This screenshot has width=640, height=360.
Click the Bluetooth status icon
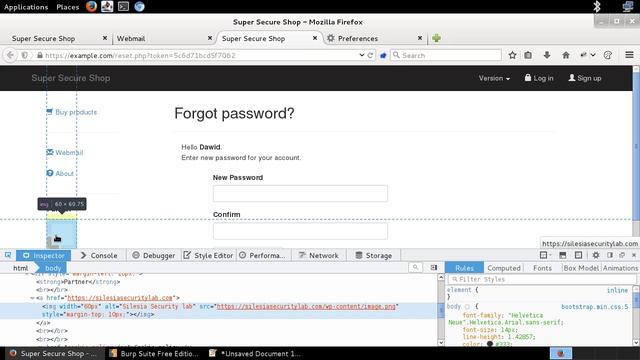click(x=597, y=7)
